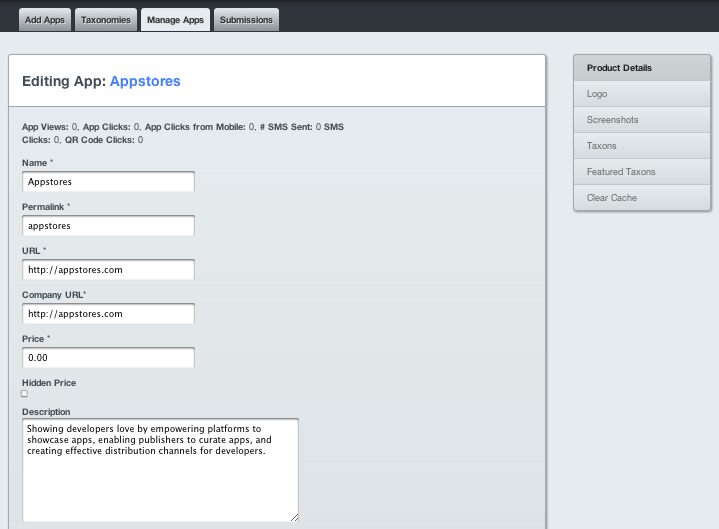Click Clear Cache in sidebar

click(x=642, y=198)
